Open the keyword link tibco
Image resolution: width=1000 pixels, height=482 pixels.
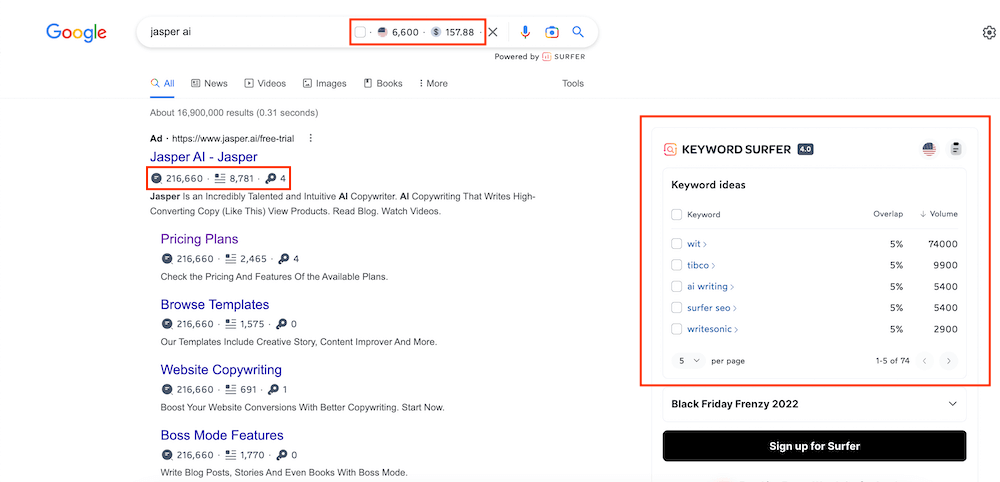tap(698, 265)
